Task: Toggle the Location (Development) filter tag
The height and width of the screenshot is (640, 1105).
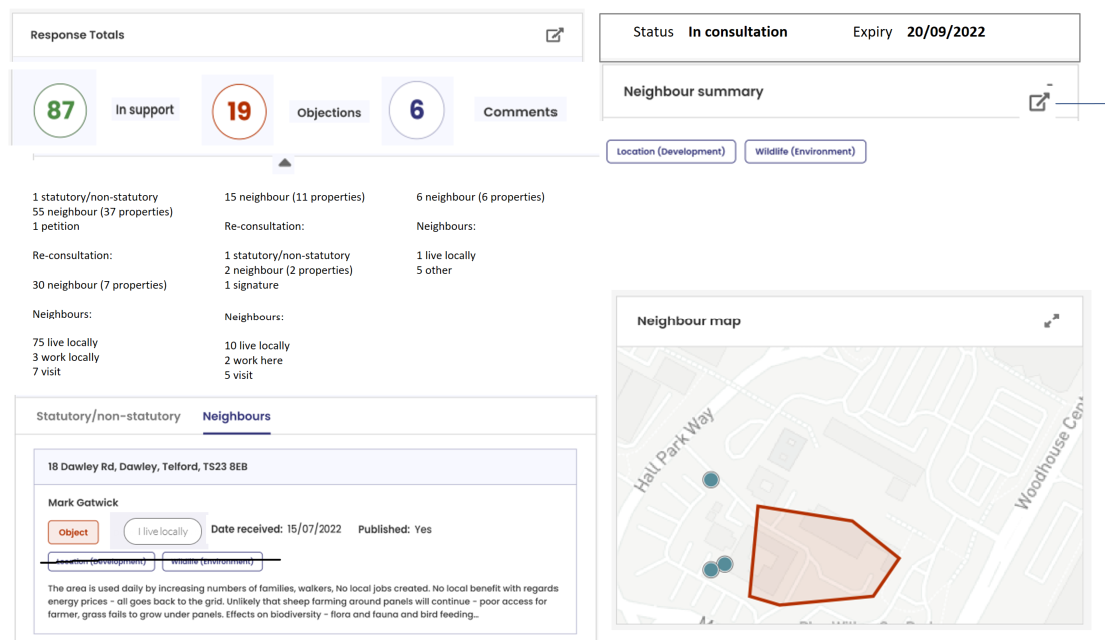Action: [x=670, y=151]
